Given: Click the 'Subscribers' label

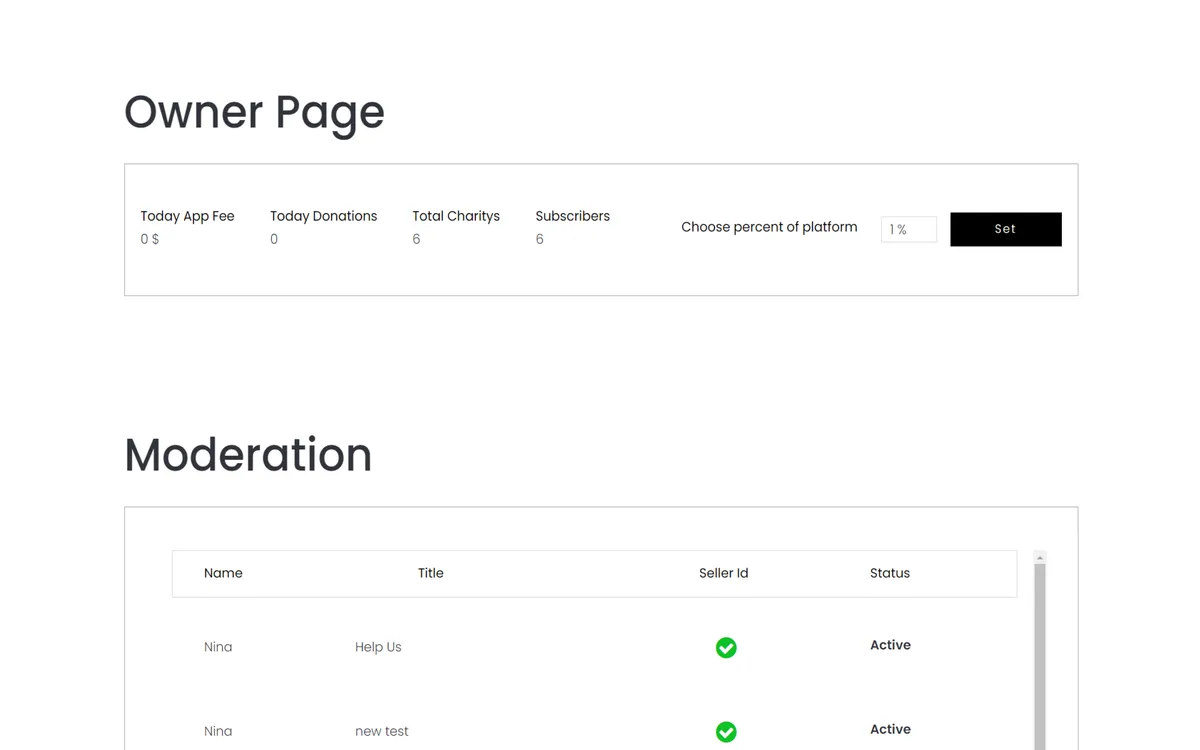Looking at the screenshot, I should (x=572, y=216).
